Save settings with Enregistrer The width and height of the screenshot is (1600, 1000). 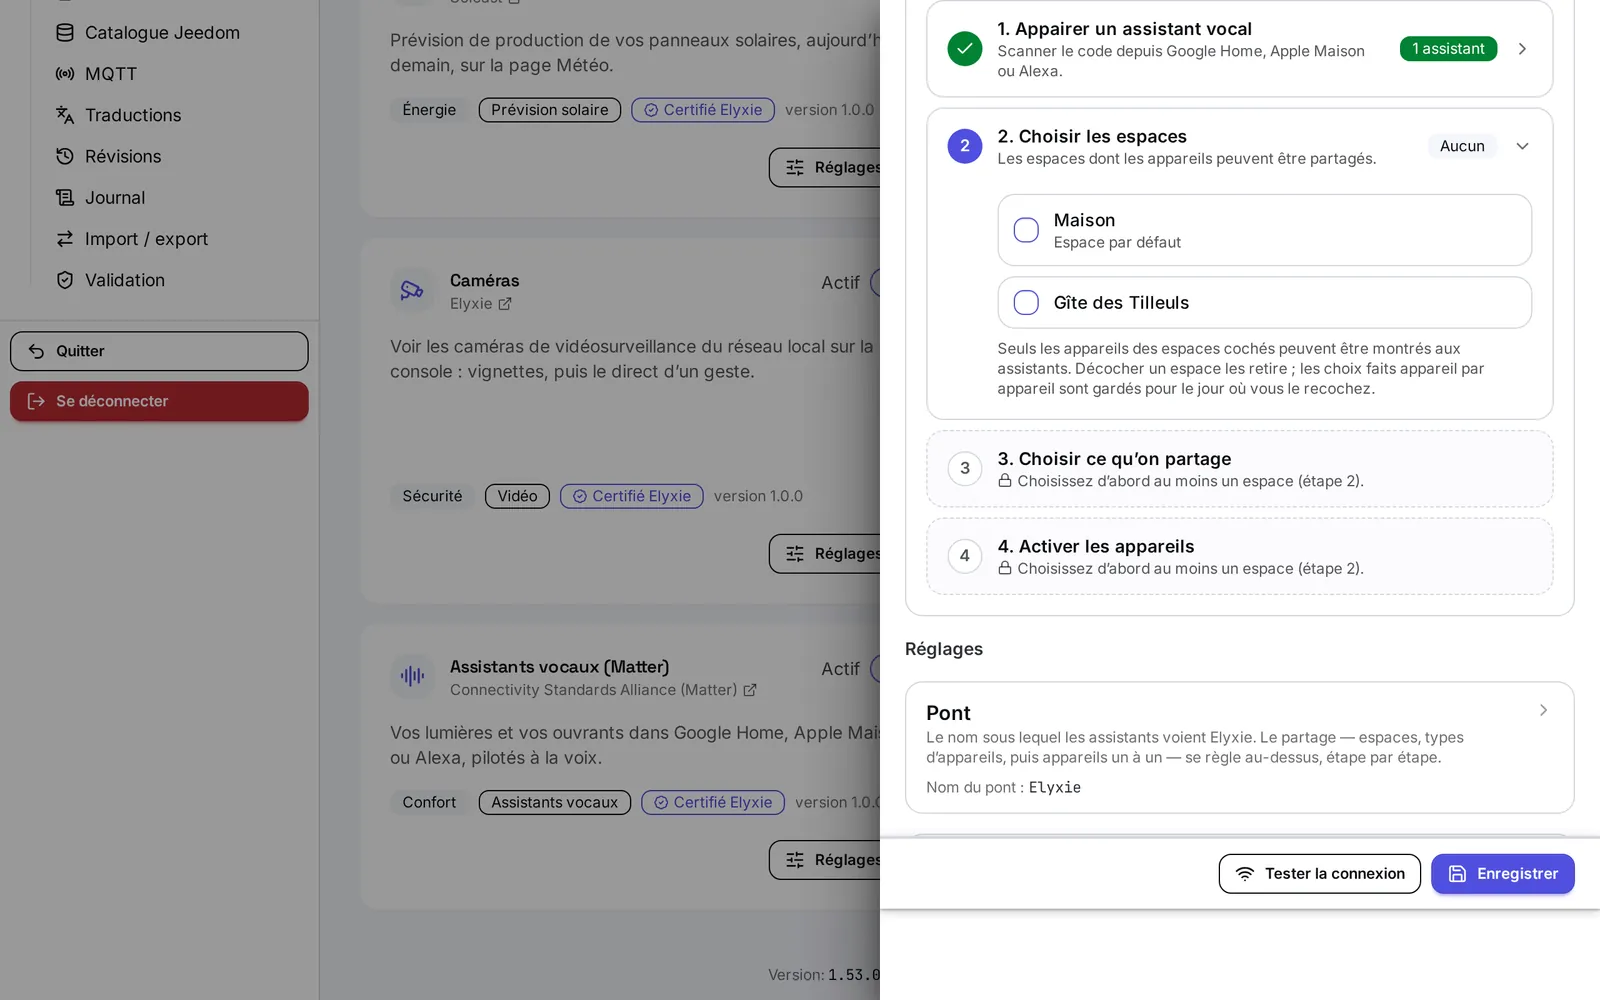pyautogui.click(x=1503, y=874)
